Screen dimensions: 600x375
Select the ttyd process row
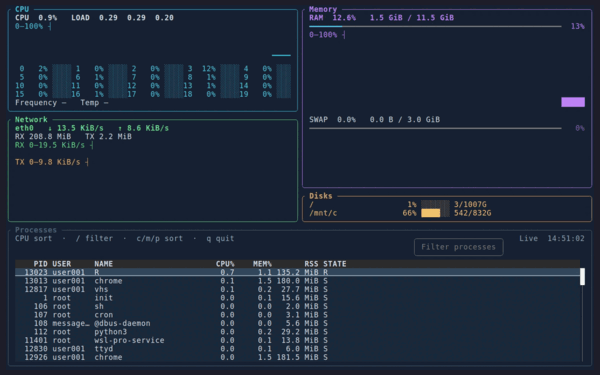(x=298, y=349)
